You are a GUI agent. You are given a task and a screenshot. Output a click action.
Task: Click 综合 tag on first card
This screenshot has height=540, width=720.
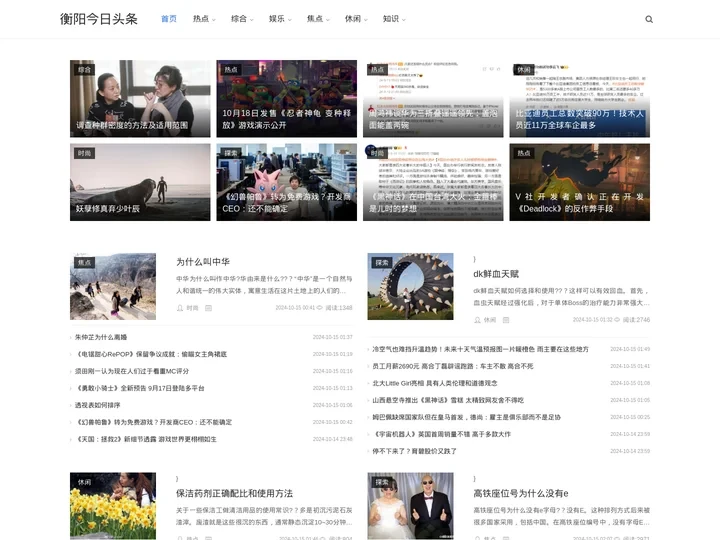click(84, 70)
